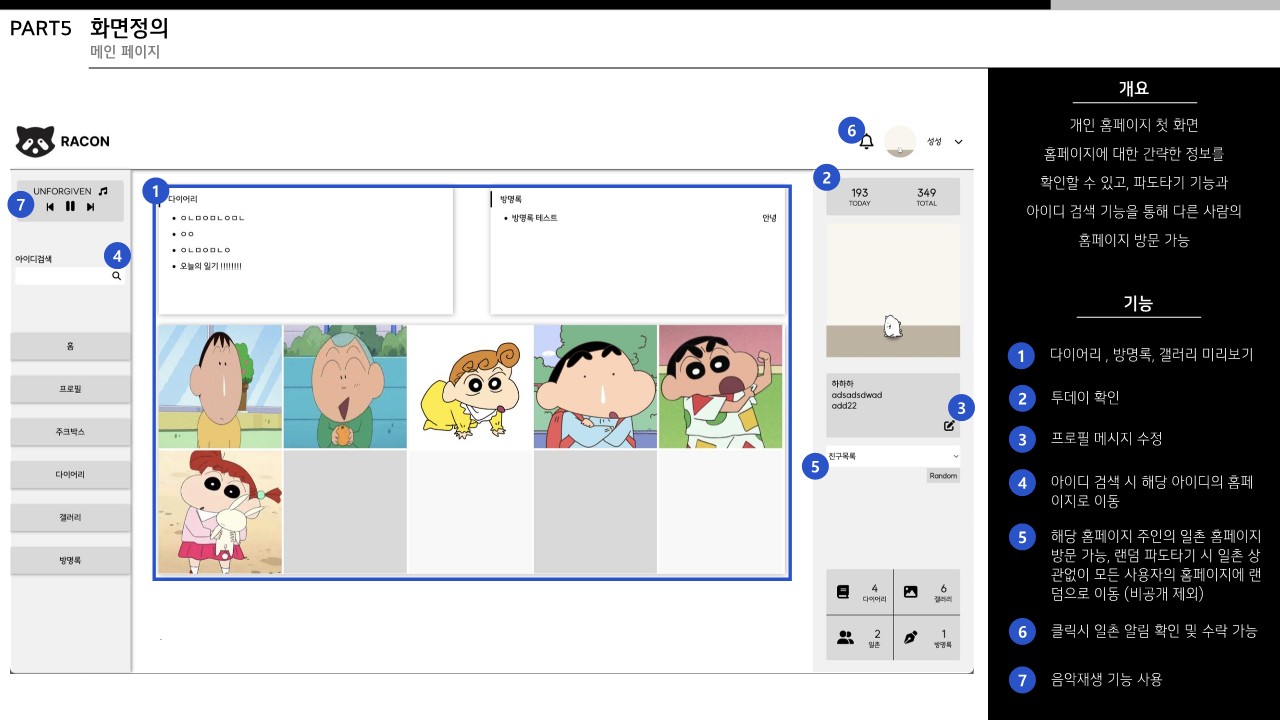Viewport: 1280px width, 720px height.
Task: Click the RACON raccoon logo
Action: [35, 142]
